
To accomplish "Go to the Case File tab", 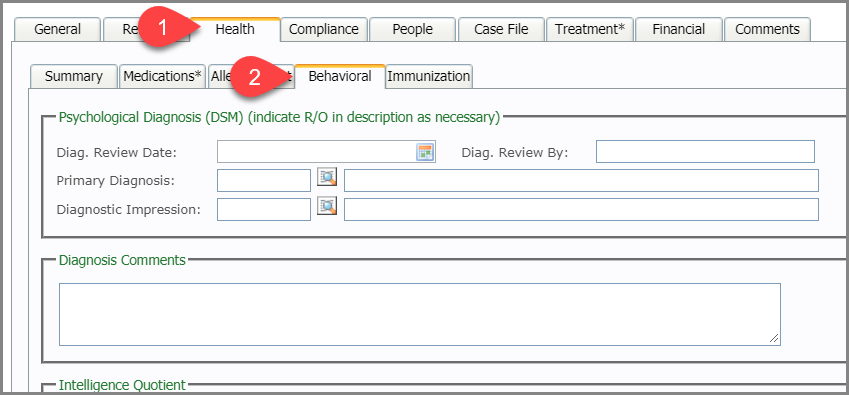I will click(x=501, y=29).
